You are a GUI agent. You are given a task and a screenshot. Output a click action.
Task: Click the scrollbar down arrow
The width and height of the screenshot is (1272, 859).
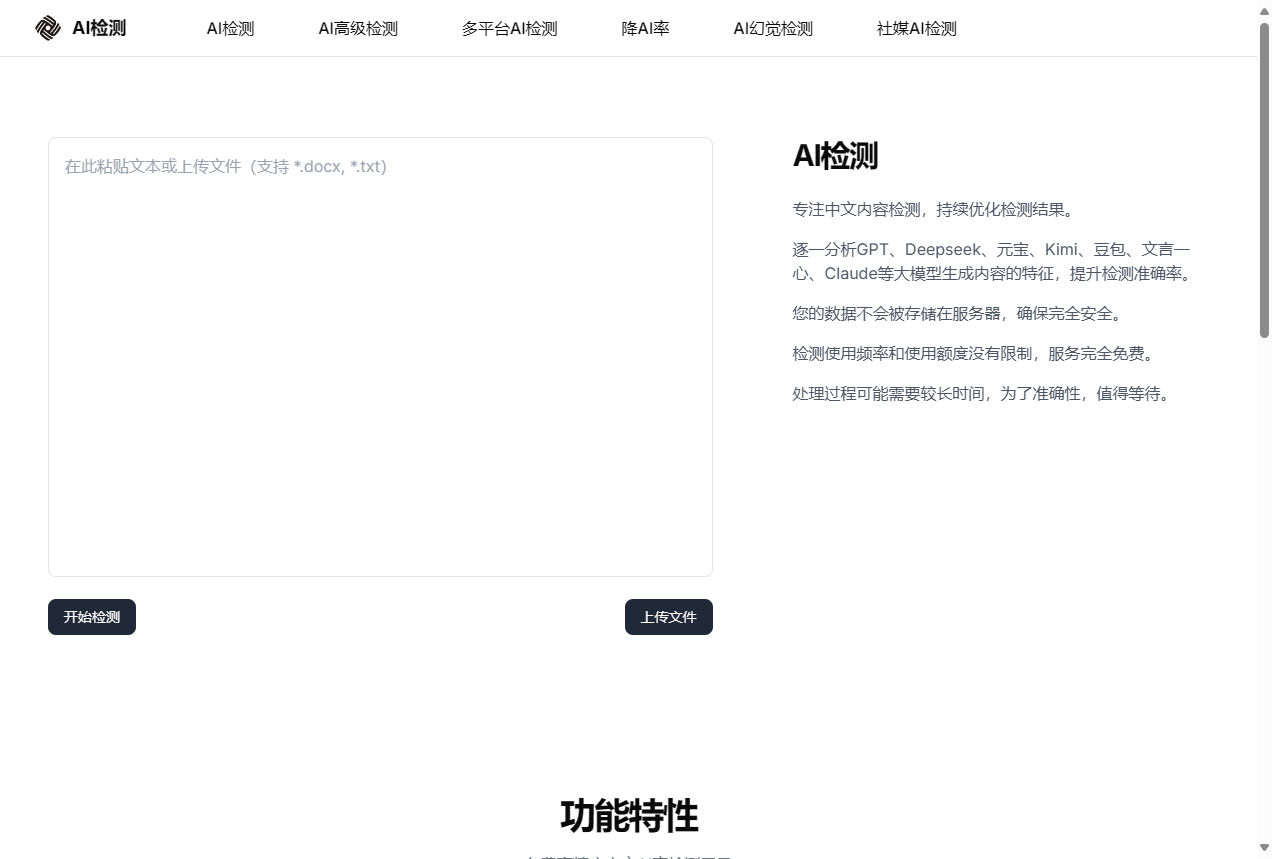tap(1264, 849)
